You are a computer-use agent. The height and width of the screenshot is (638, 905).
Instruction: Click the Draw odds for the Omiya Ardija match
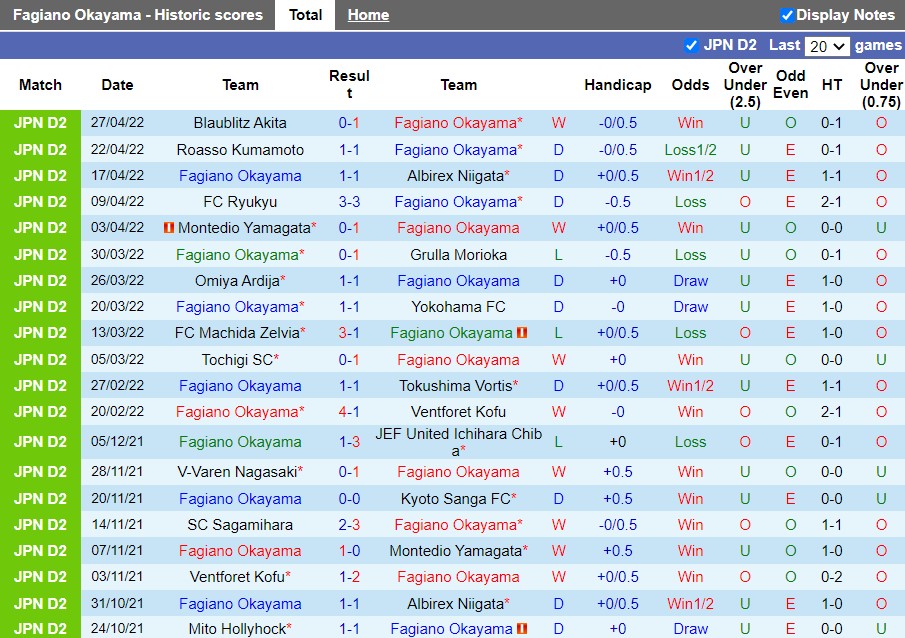(690, 281)
